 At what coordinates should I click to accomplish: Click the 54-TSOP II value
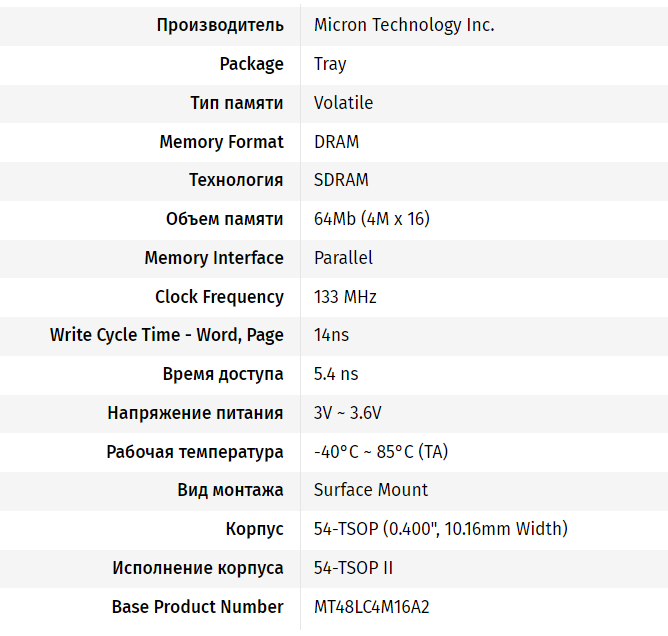coord(353,568)
